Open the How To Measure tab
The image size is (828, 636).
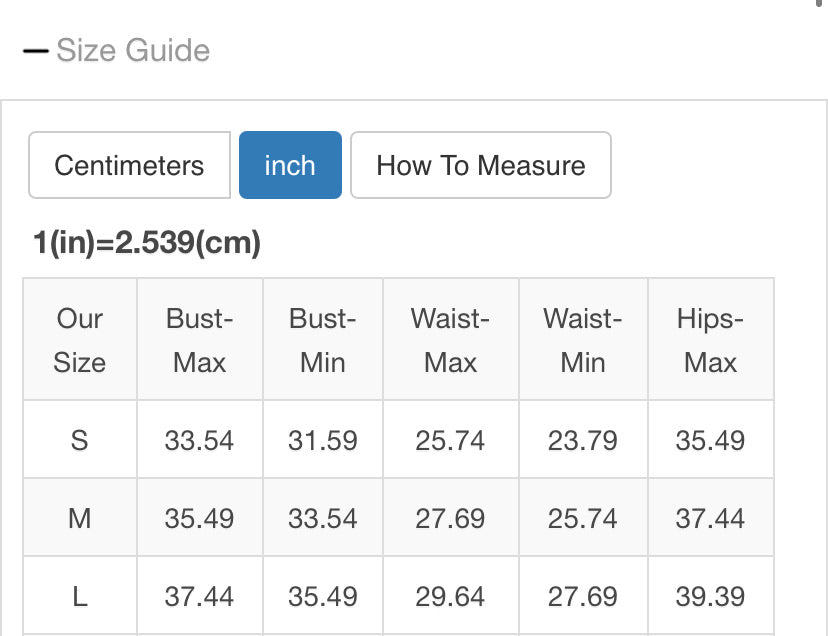[481, 165]
